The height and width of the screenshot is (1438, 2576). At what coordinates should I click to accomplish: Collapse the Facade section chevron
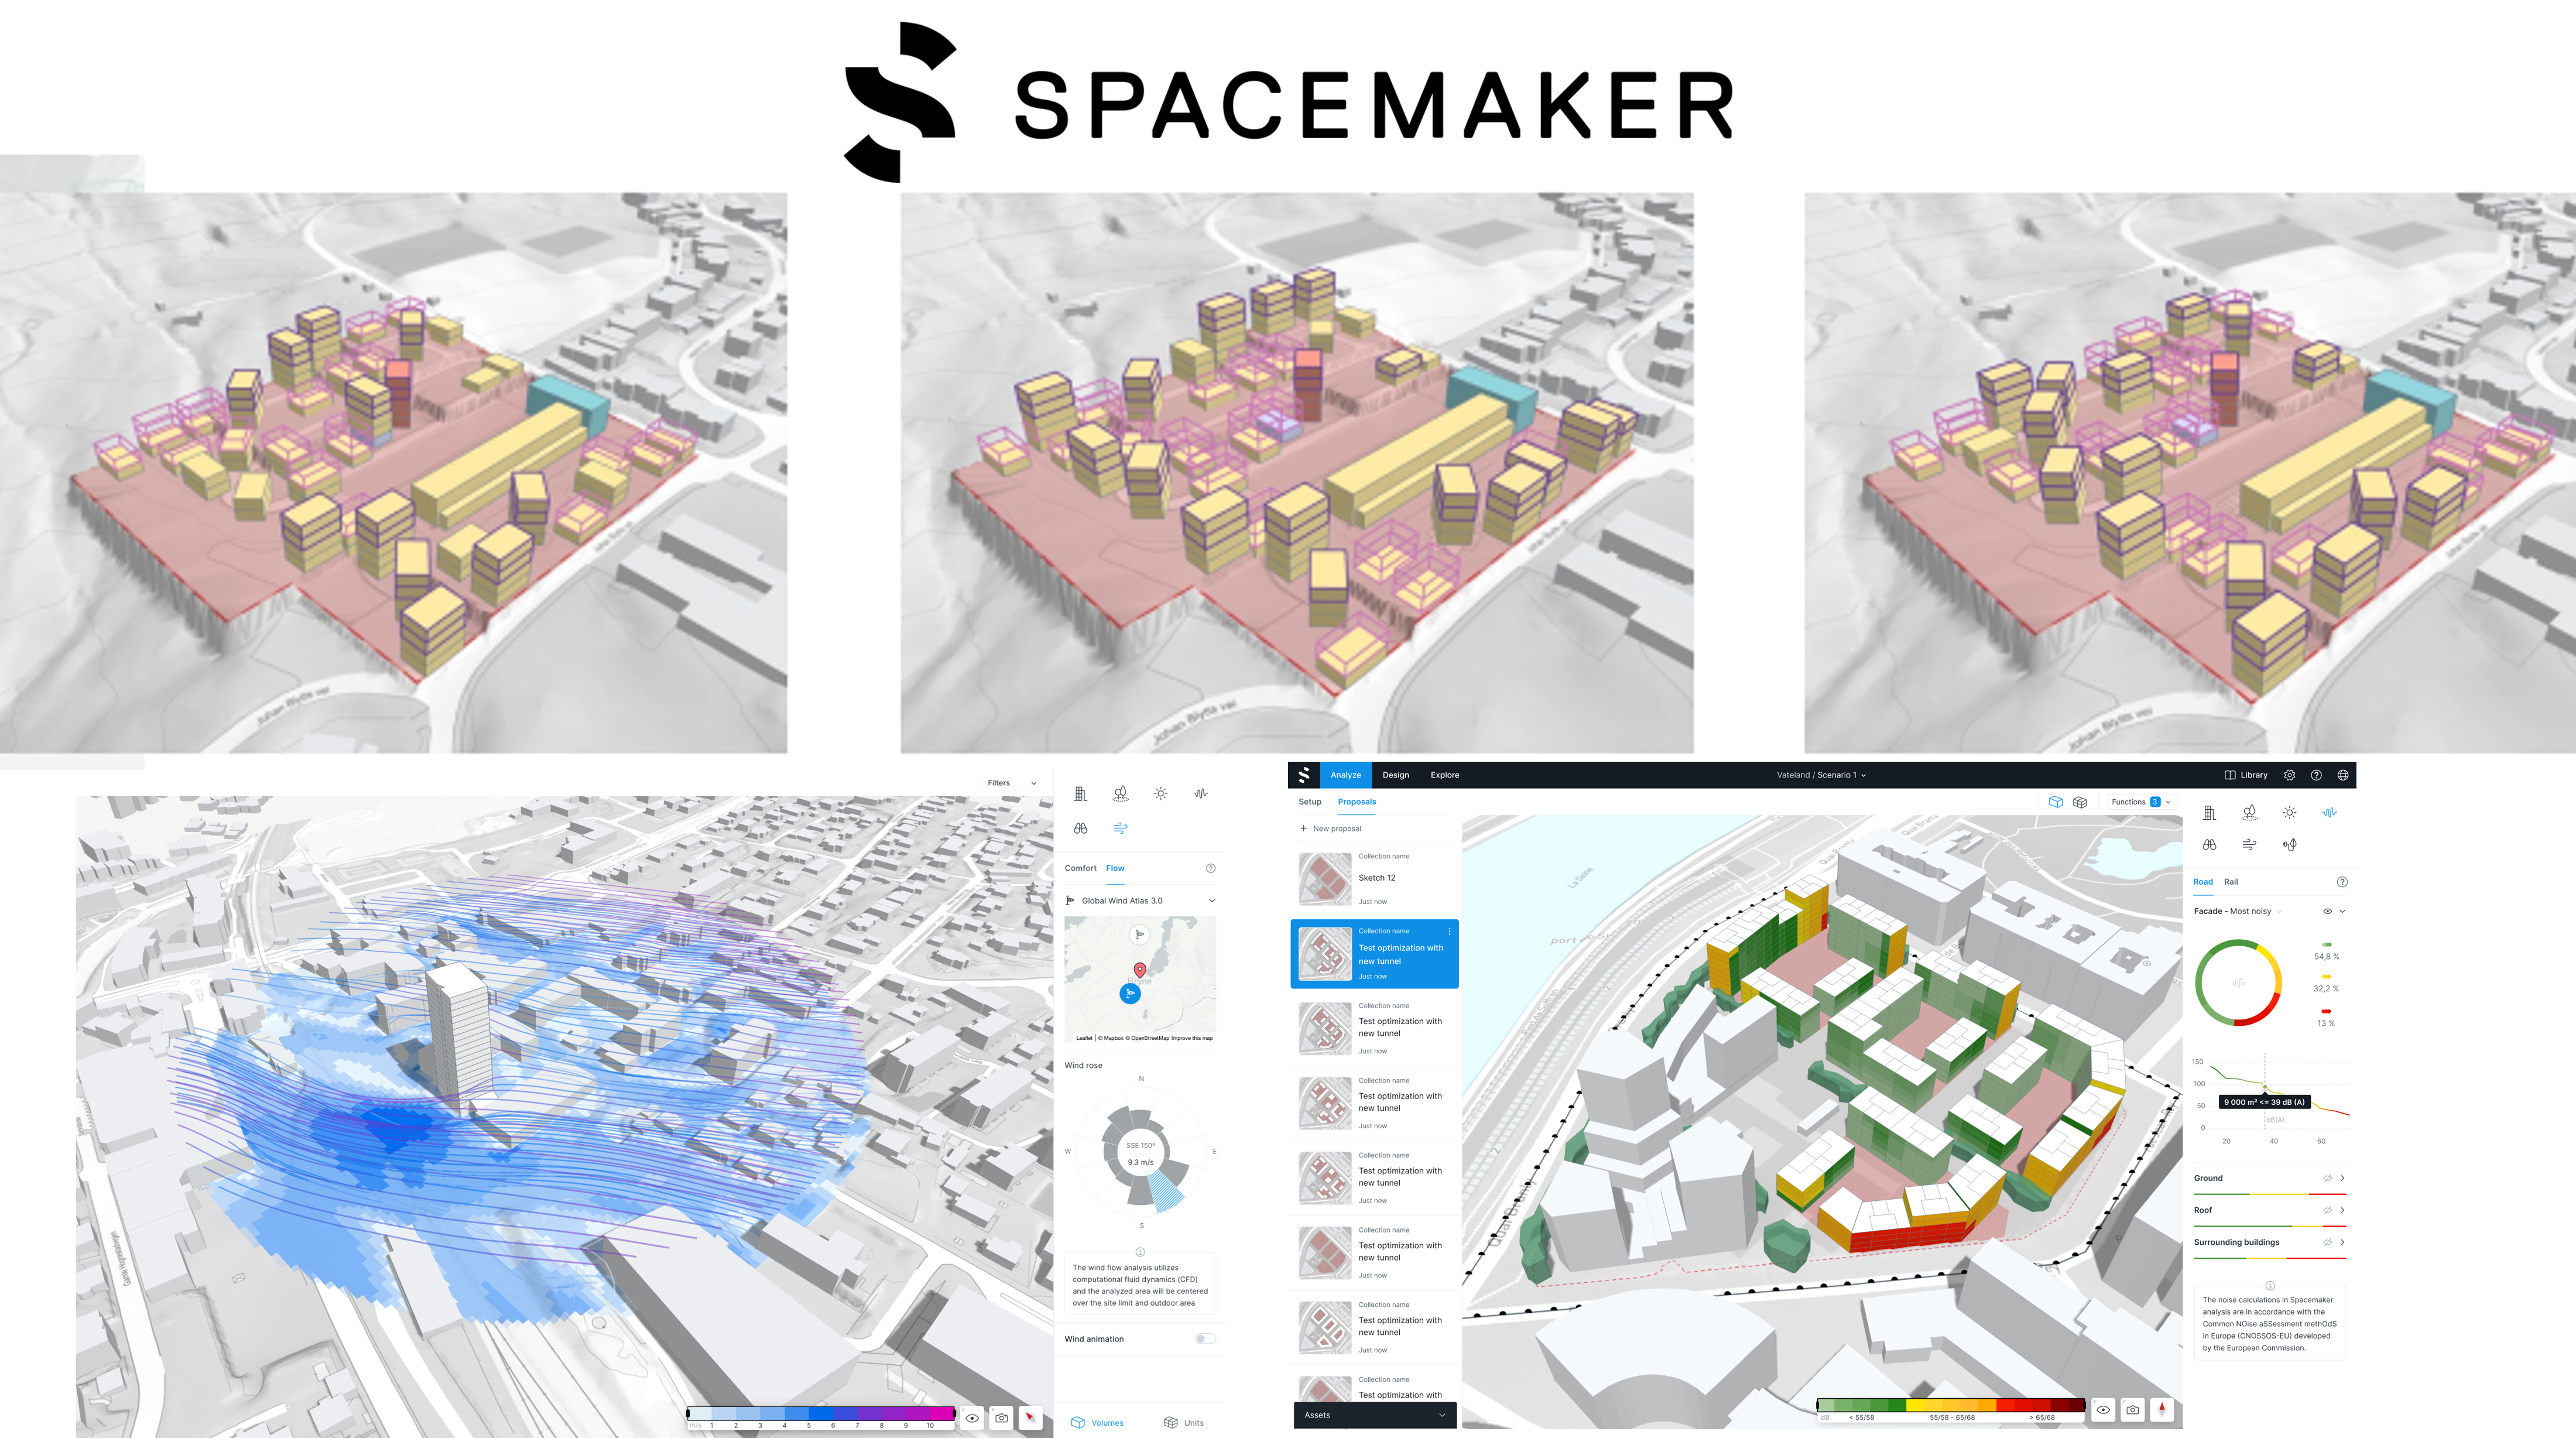(2342, 911)
